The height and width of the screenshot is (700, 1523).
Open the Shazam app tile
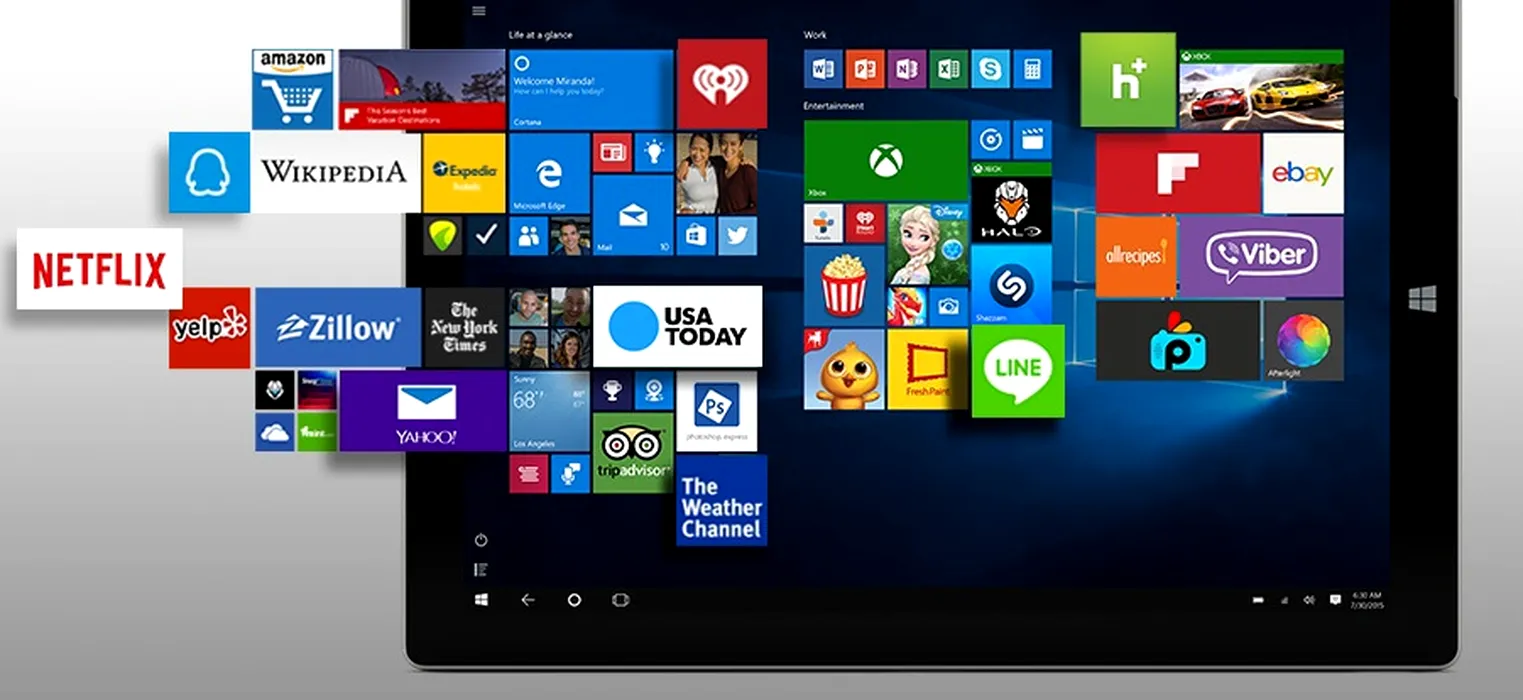[1010, 286]
